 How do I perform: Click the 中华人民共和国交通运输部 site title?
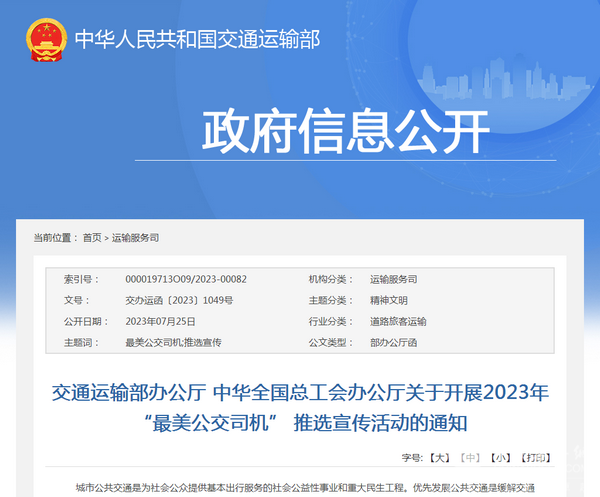click(x=197, y=40)
